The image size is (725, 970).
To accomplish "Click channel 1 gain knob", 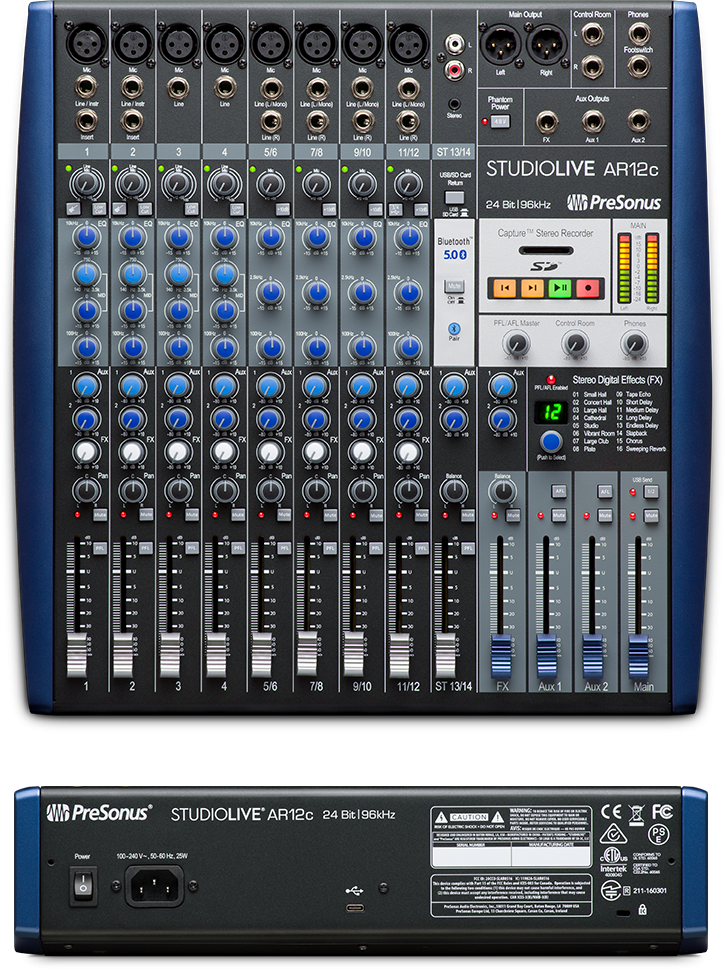I will [86, 184].
